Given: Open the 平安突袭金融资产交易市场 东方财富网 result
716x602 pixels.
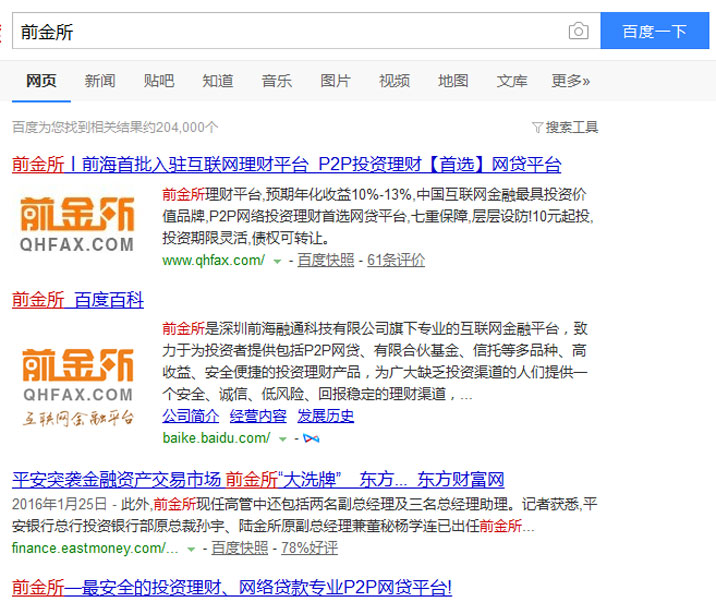Looking at the screenshot, I should pos(258,479).
